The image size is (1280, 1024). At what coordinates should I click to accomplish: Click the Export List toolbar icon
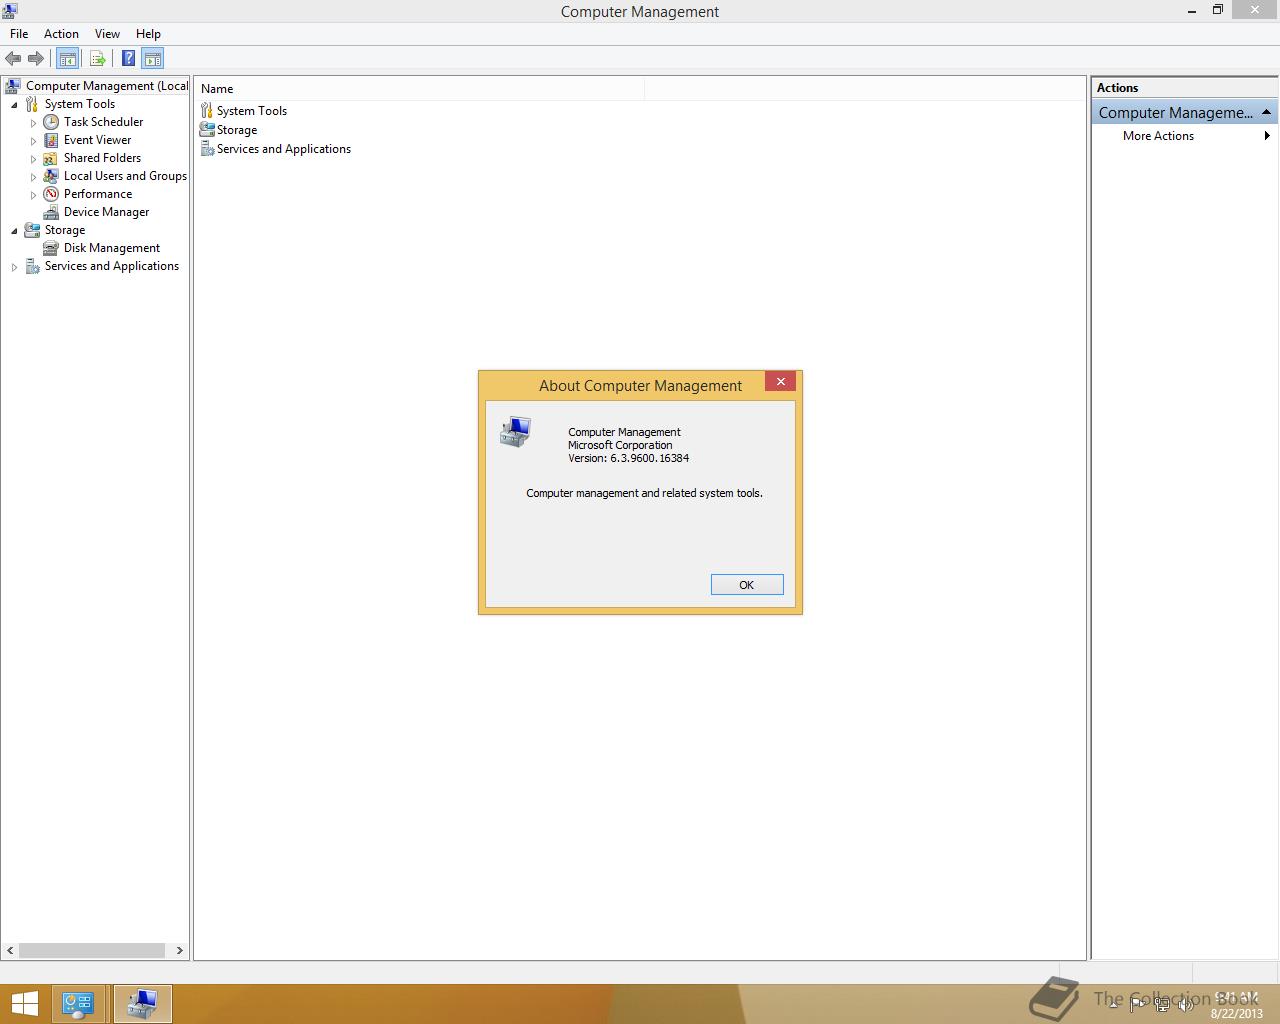pyautogui.click(x=98, y=59)
